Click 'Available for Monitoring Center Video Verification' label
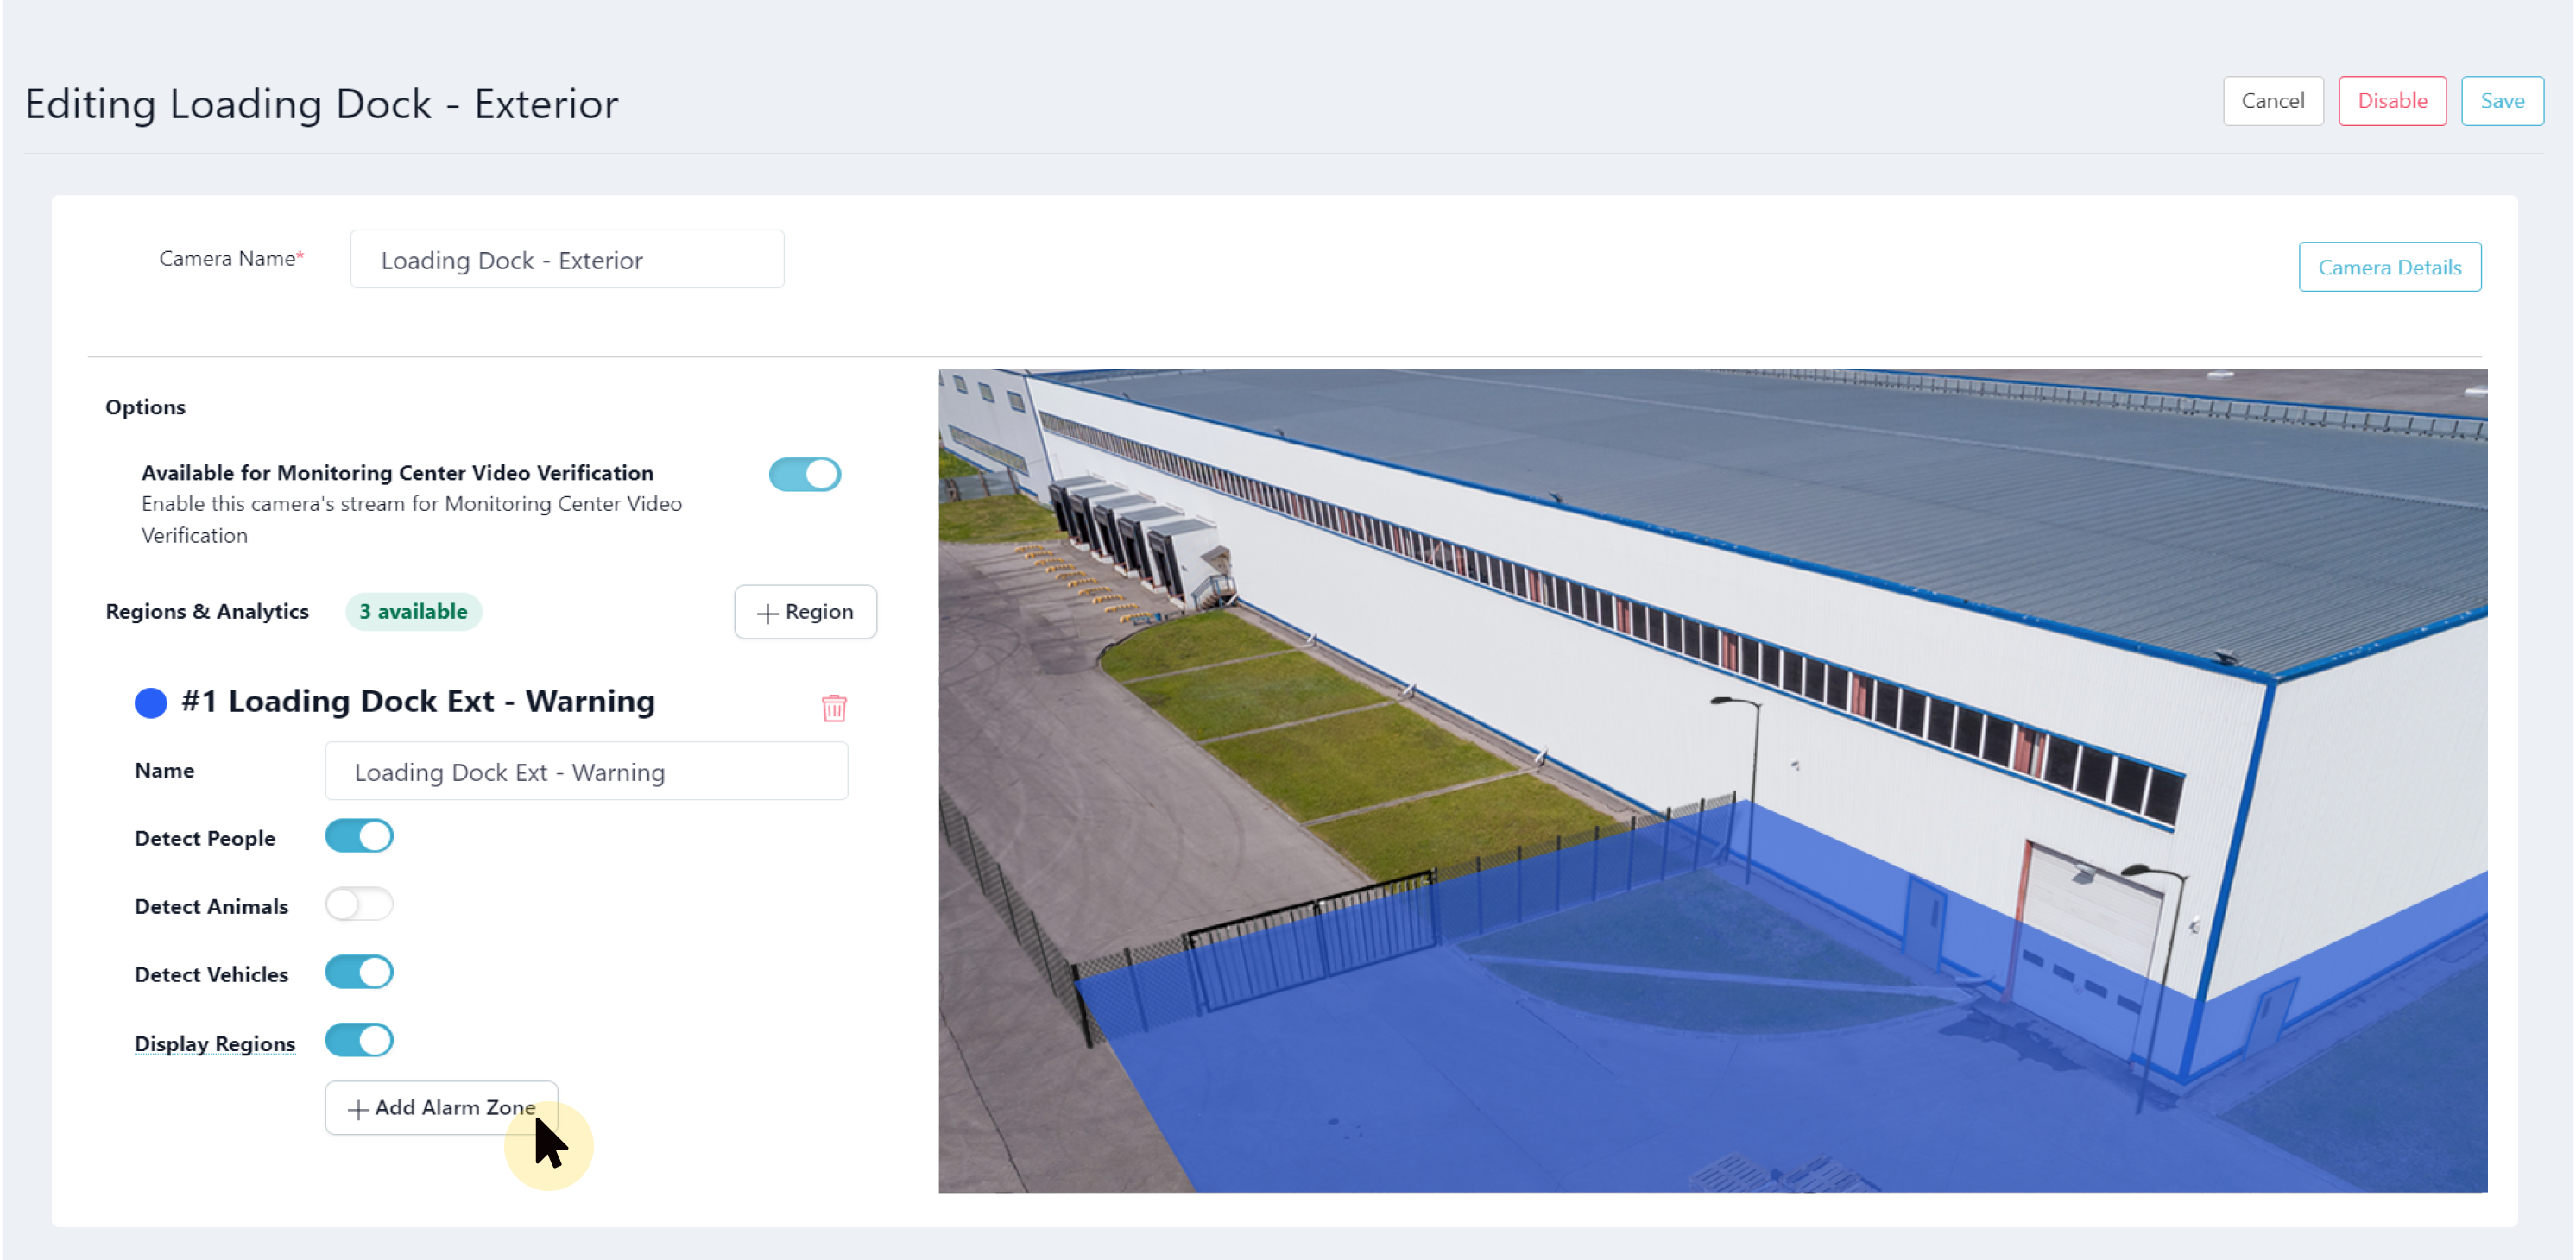2576x1260 pixels. pyautogui.click(x=397, y=472)
